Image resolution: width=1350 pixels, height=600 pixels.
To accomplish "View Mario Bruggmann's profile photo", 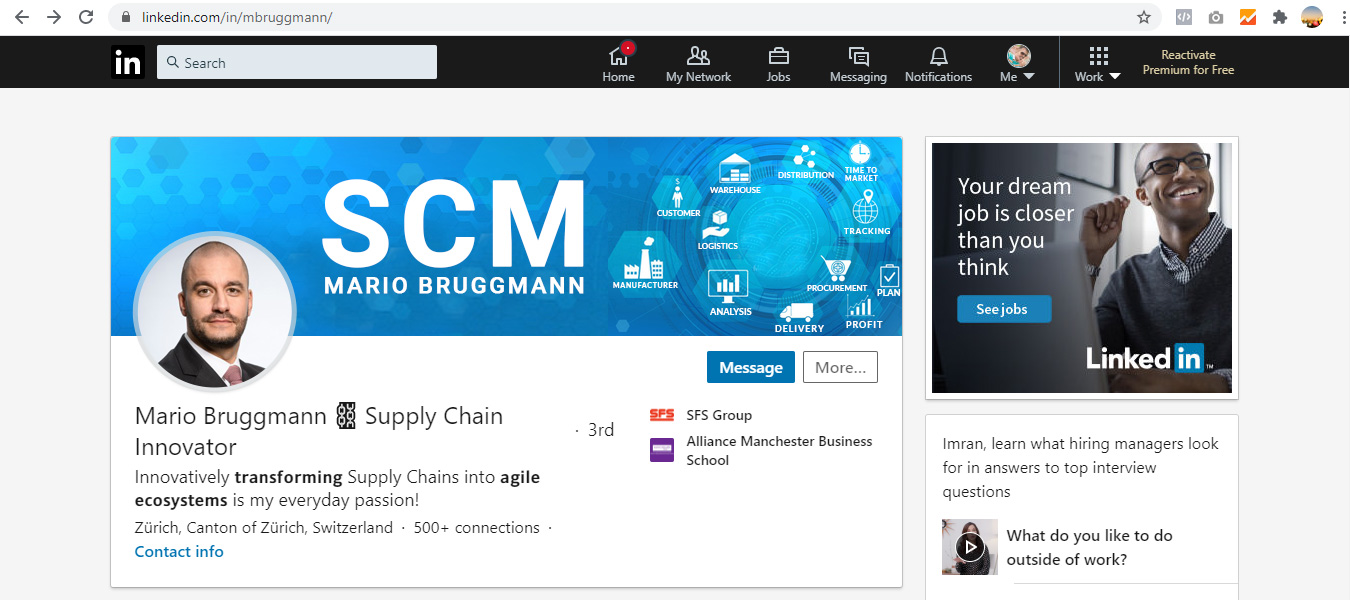I will [x=215, y=312].
